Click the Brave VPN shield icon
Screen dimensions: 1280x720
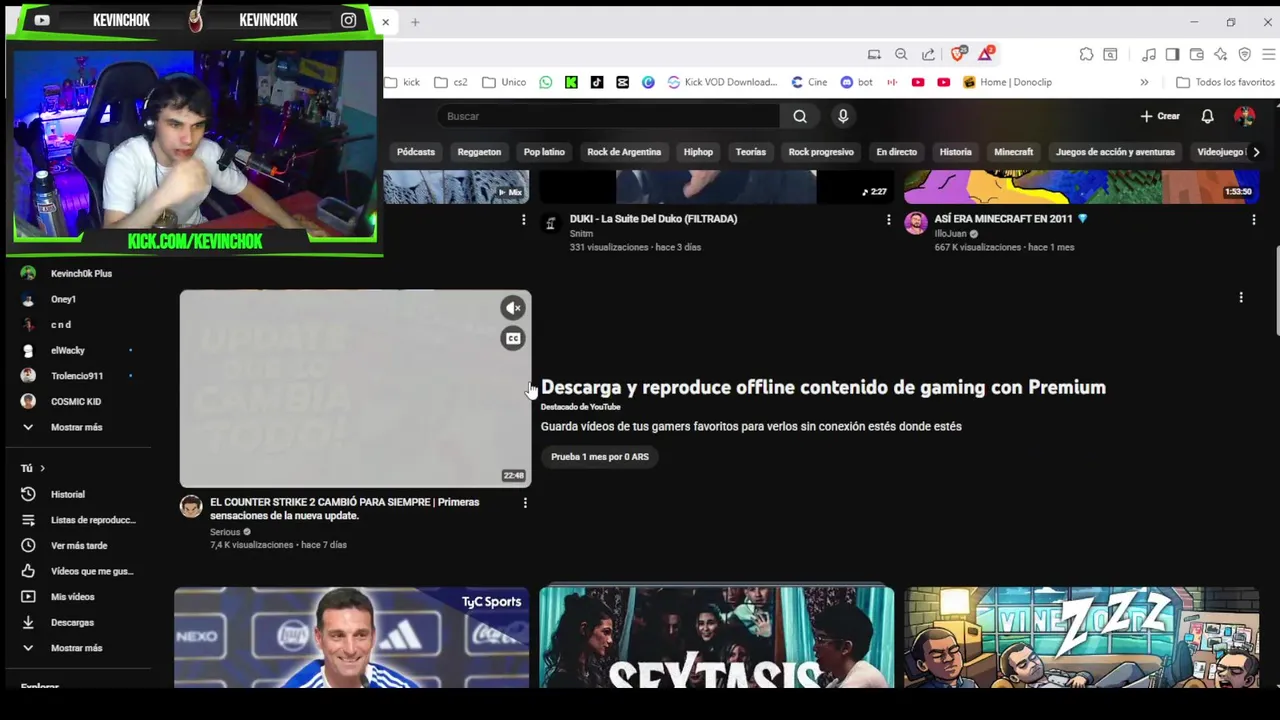pyautogui.click(x=1245, y=54)
